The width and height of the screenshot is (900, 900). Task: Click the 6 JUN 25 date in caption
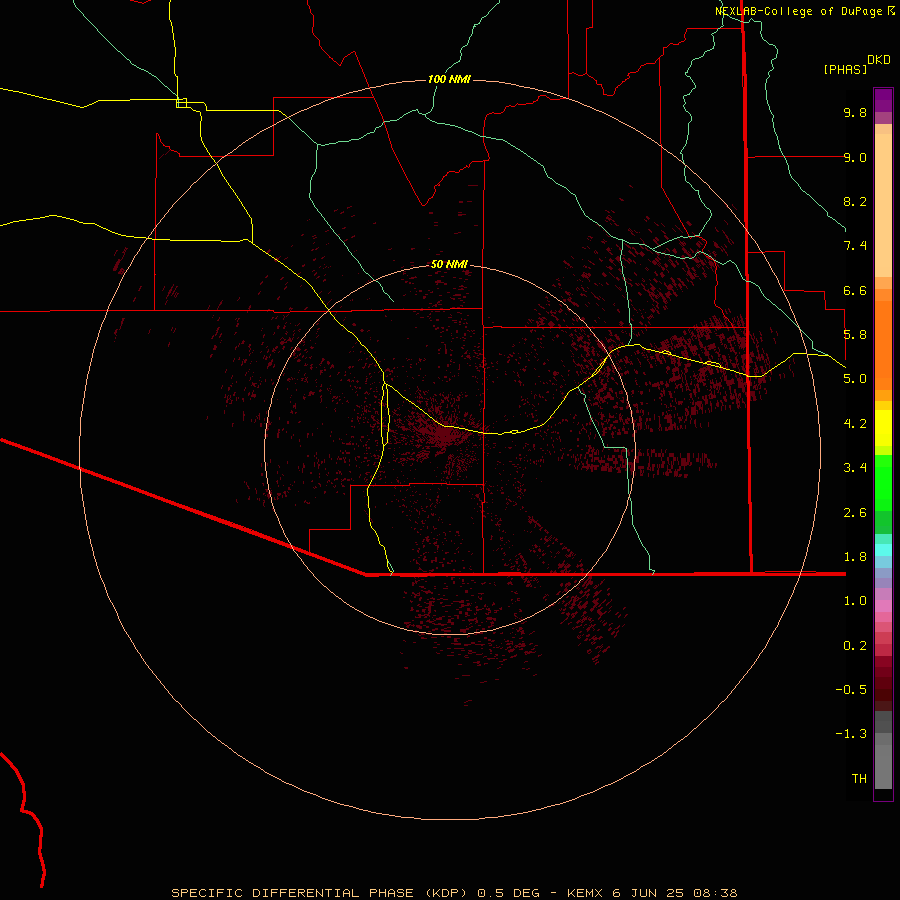click(648, 893)
